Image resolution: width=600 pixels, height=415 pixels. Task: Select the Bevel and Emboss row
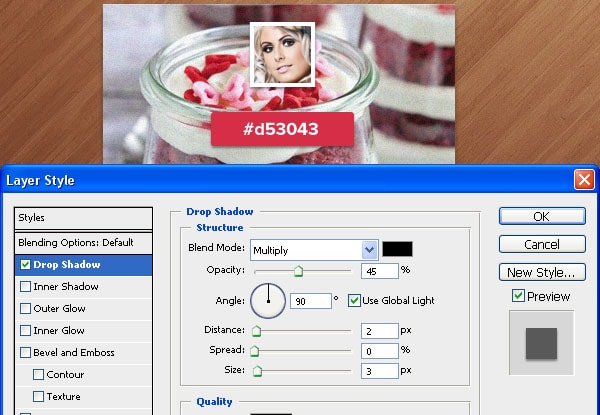click(x=83, y=352)
